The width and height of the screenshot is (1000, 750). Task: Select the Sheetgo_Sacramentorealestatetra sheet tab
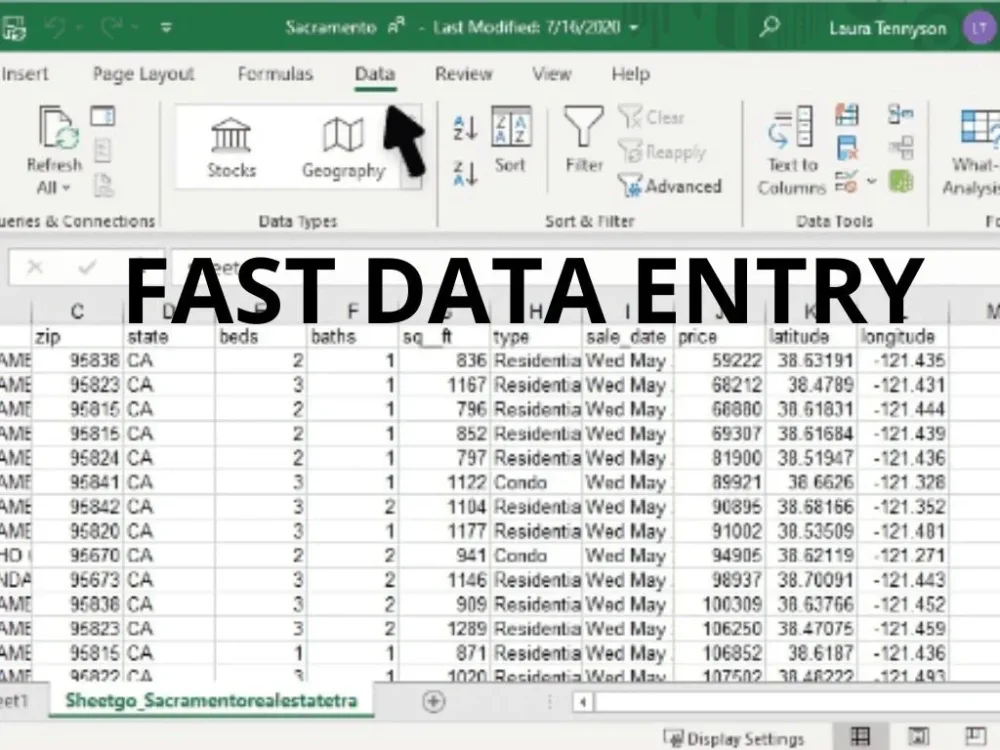[x=211, y=700]
